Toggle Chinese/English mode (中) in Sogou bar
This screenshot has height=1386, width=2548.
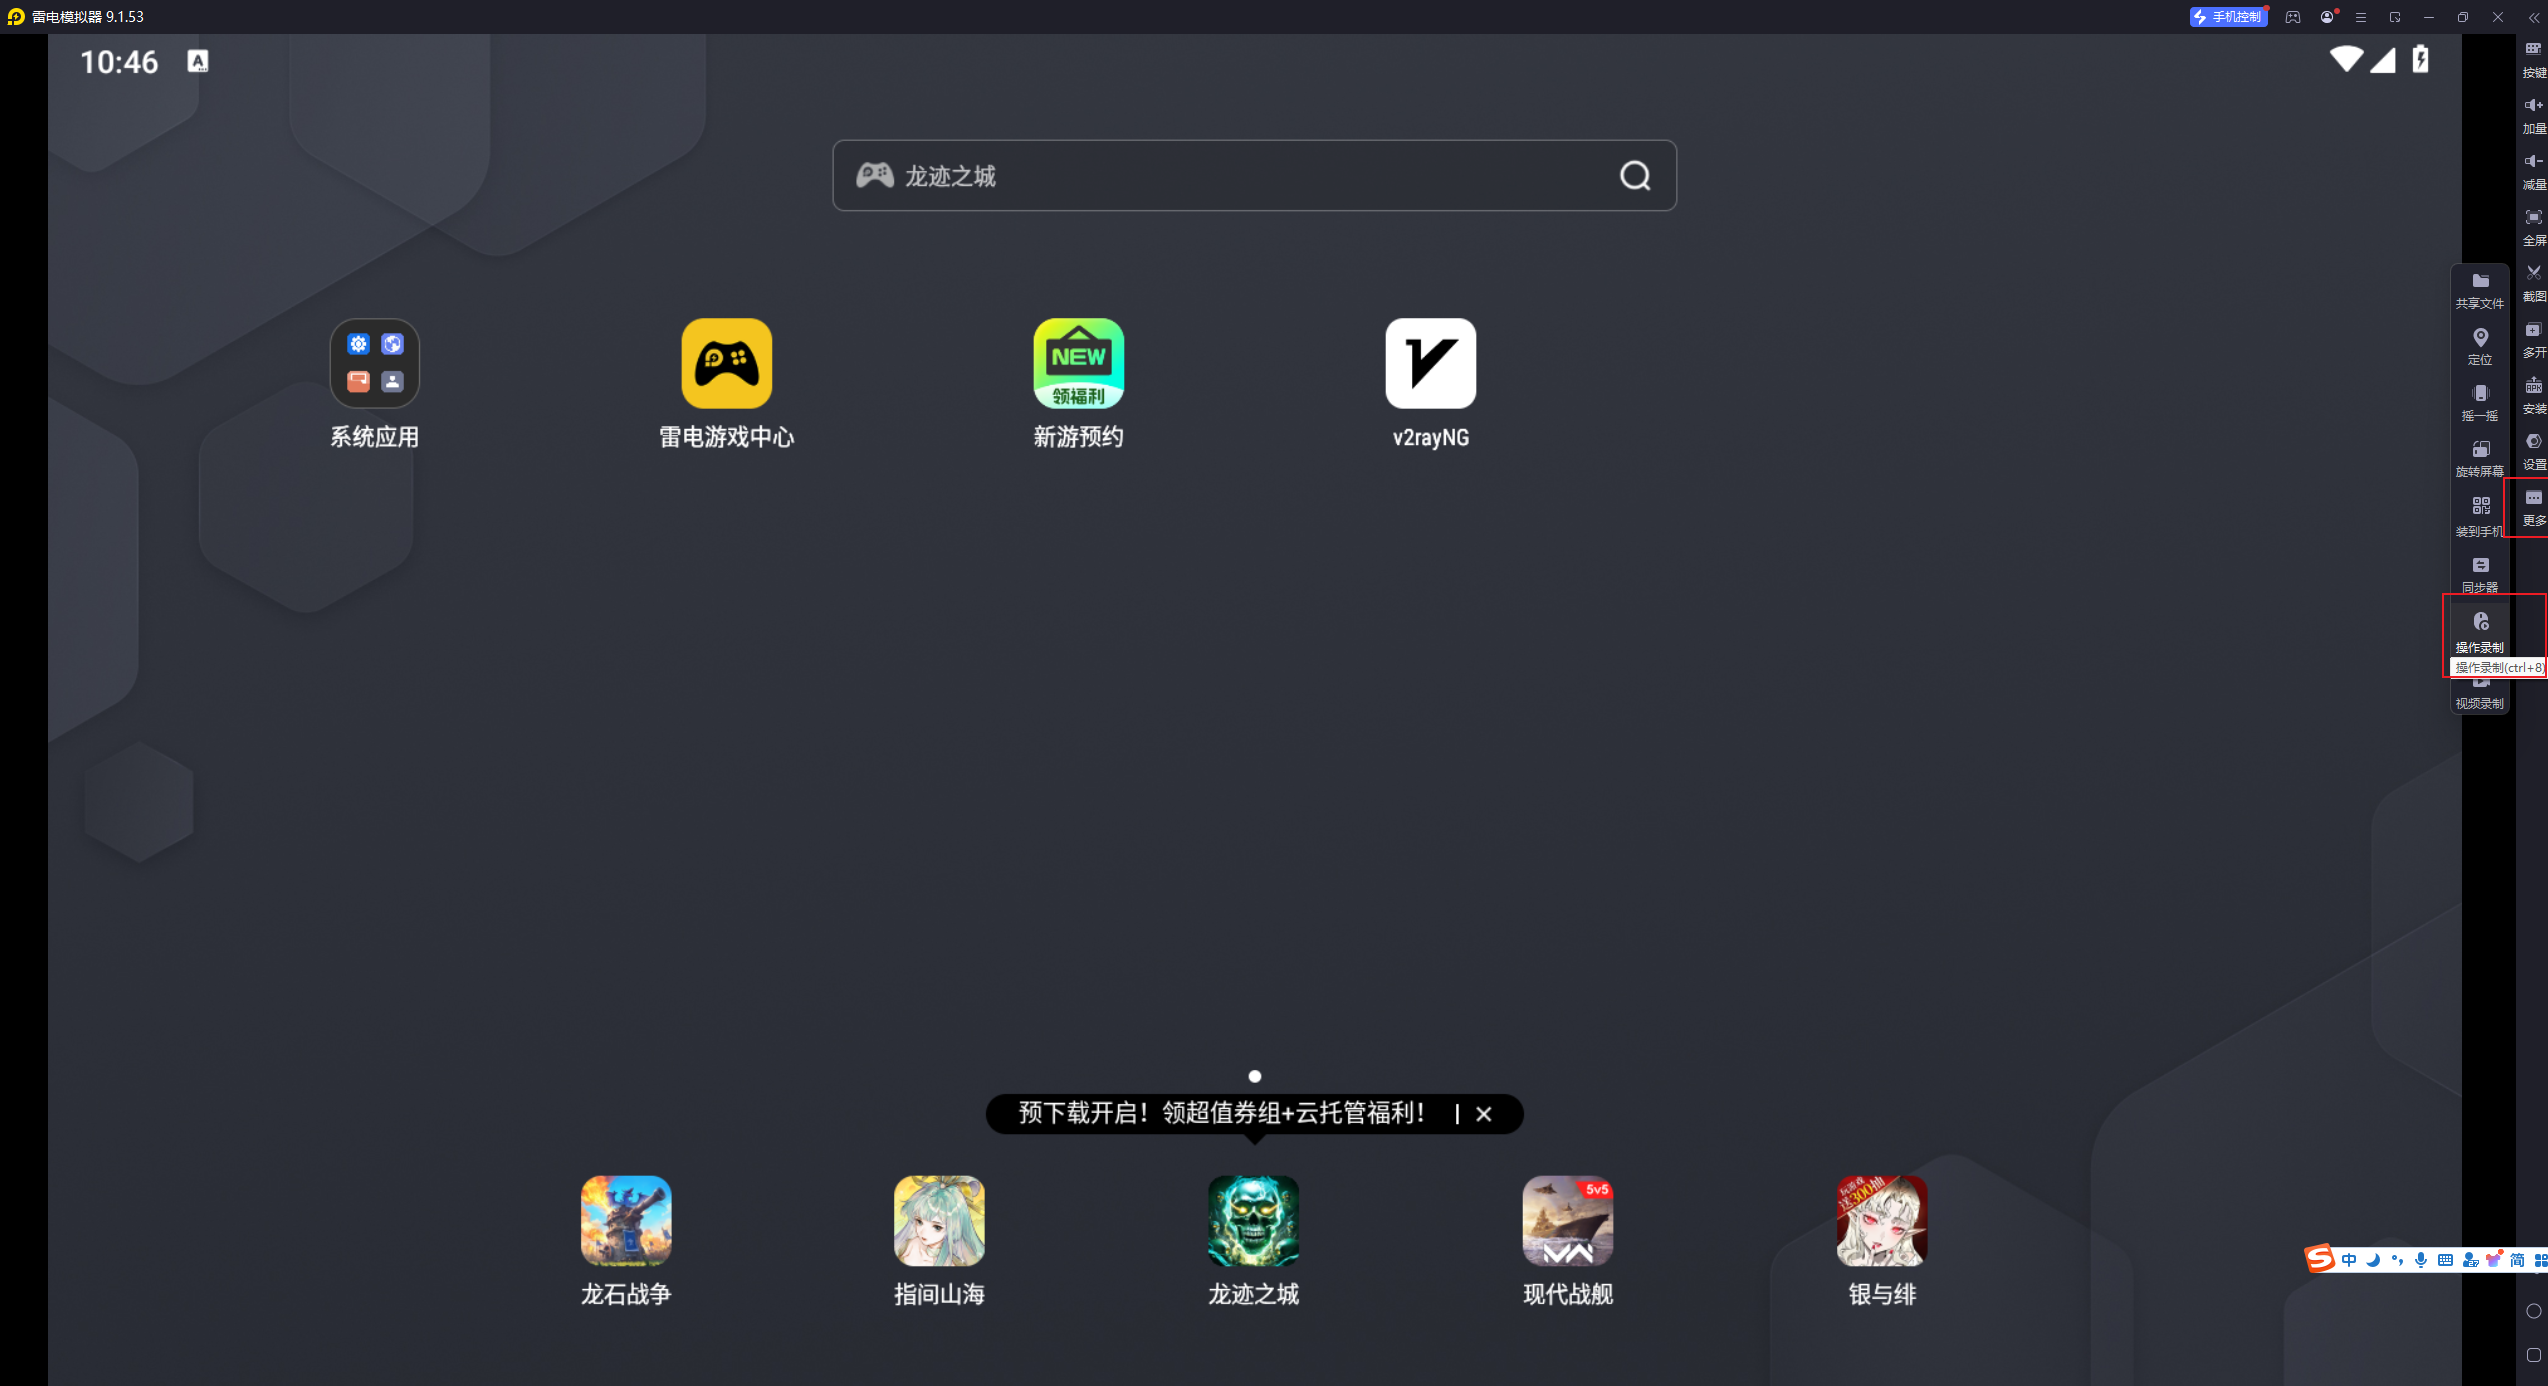[2349, 1260]
